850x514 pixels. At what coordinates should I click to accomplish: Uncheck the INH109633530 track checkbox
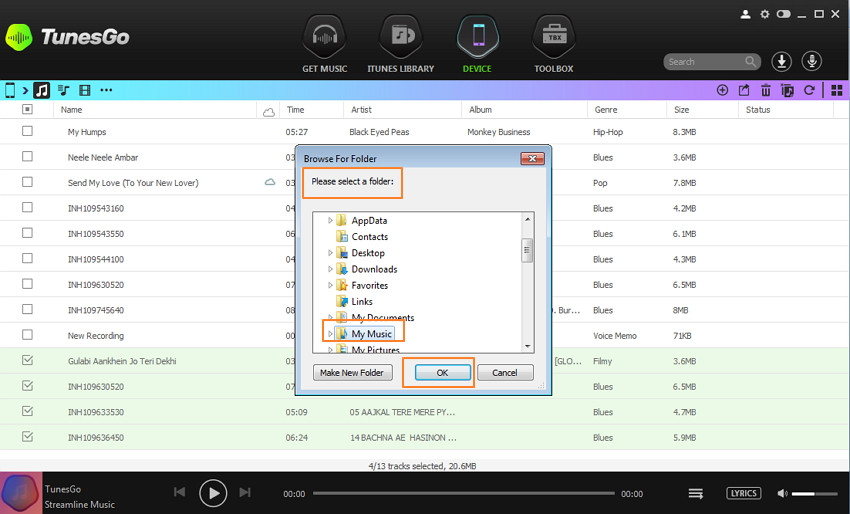pos(27,412)
